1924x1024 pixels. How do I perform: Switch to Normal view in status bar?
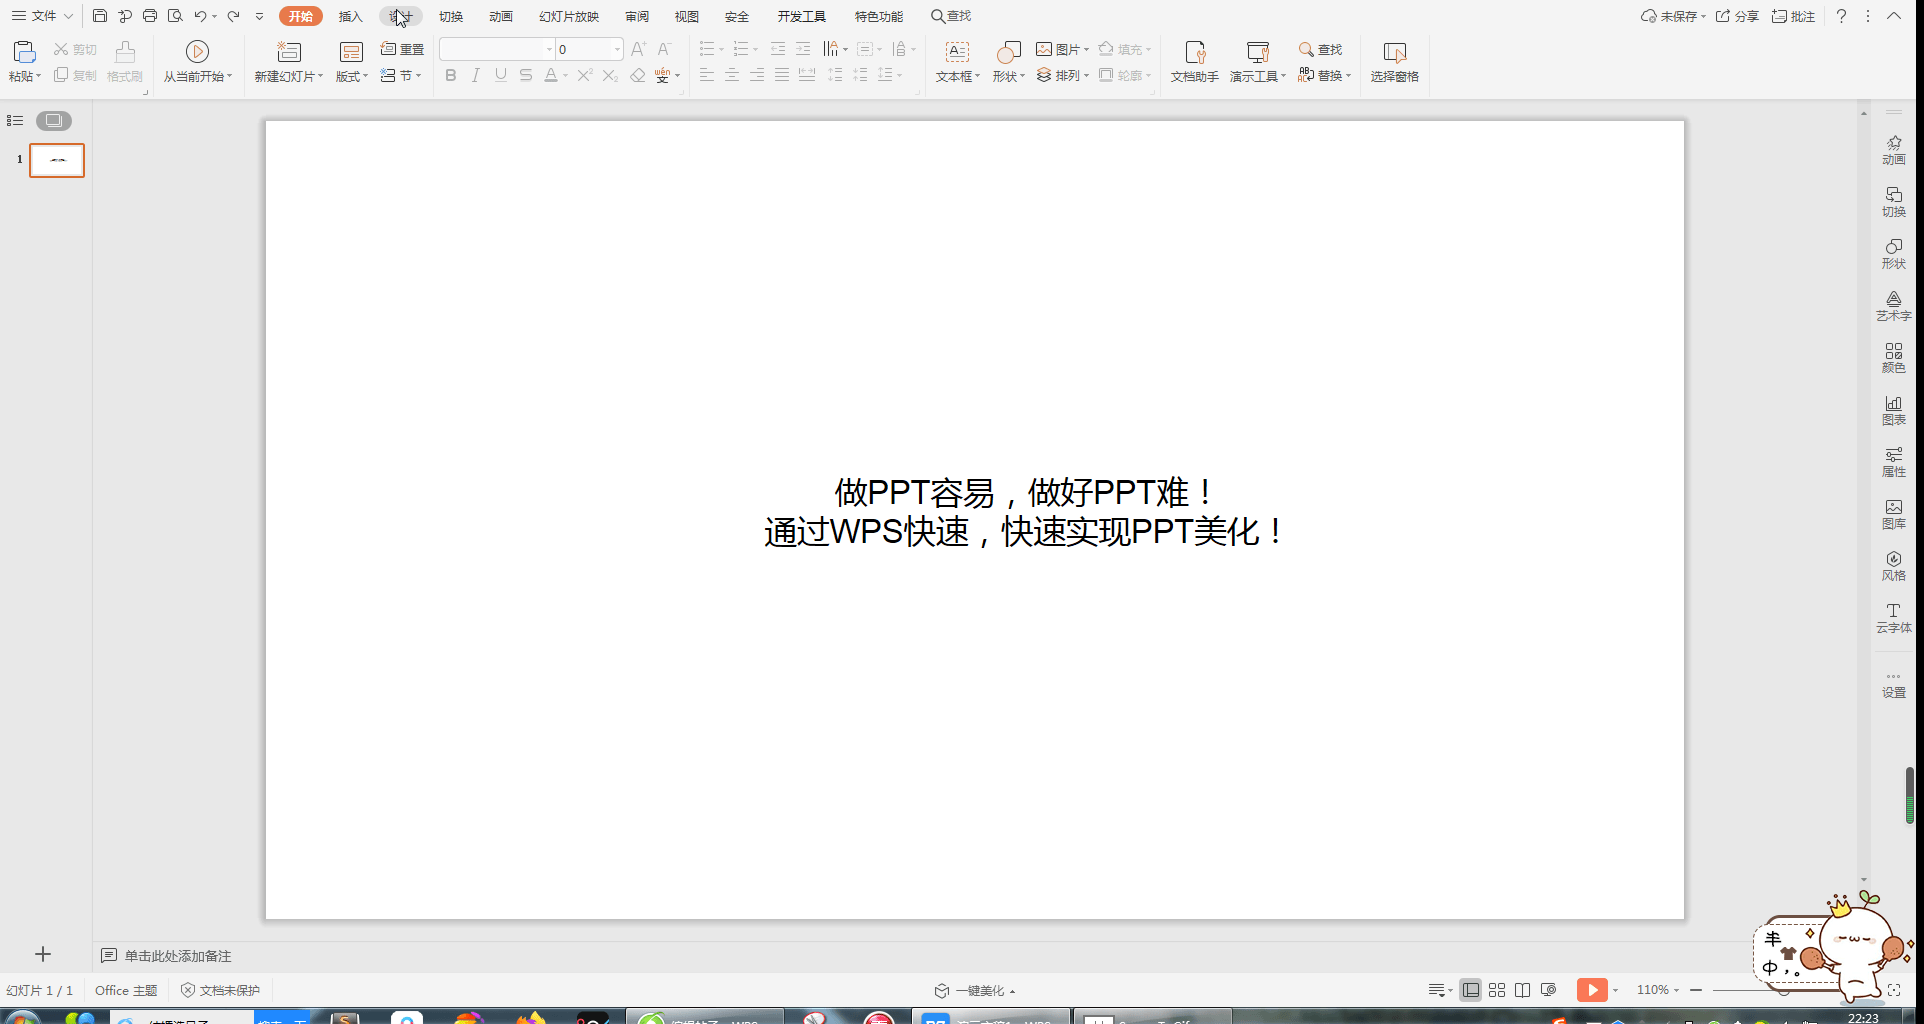click(x=1471, y=990)
